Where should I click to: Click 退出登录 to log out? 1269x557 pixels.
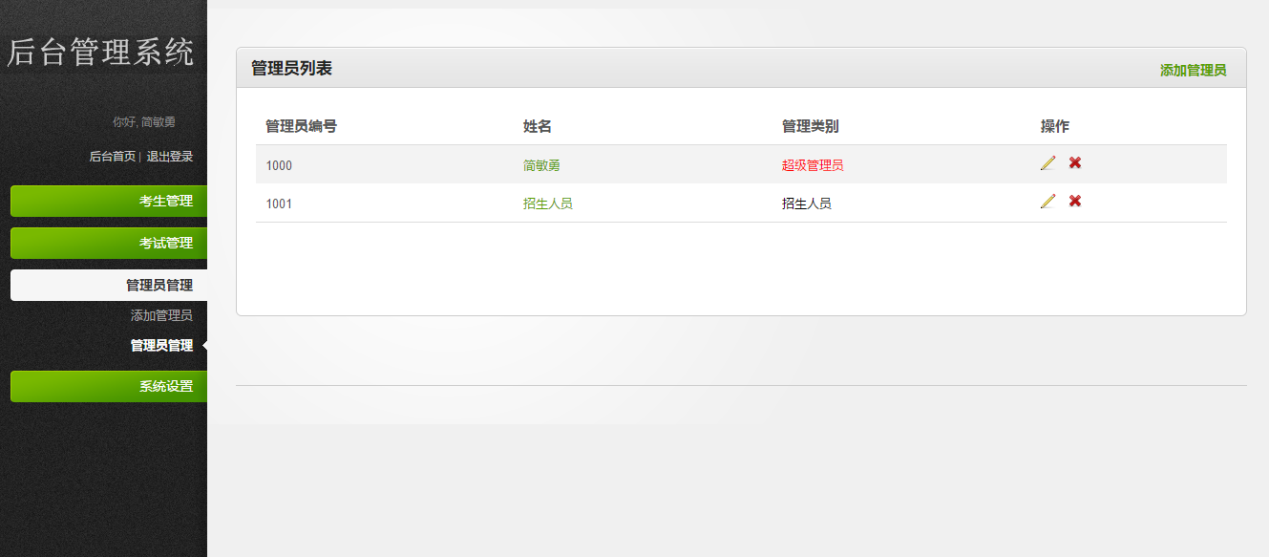[170, 156]
